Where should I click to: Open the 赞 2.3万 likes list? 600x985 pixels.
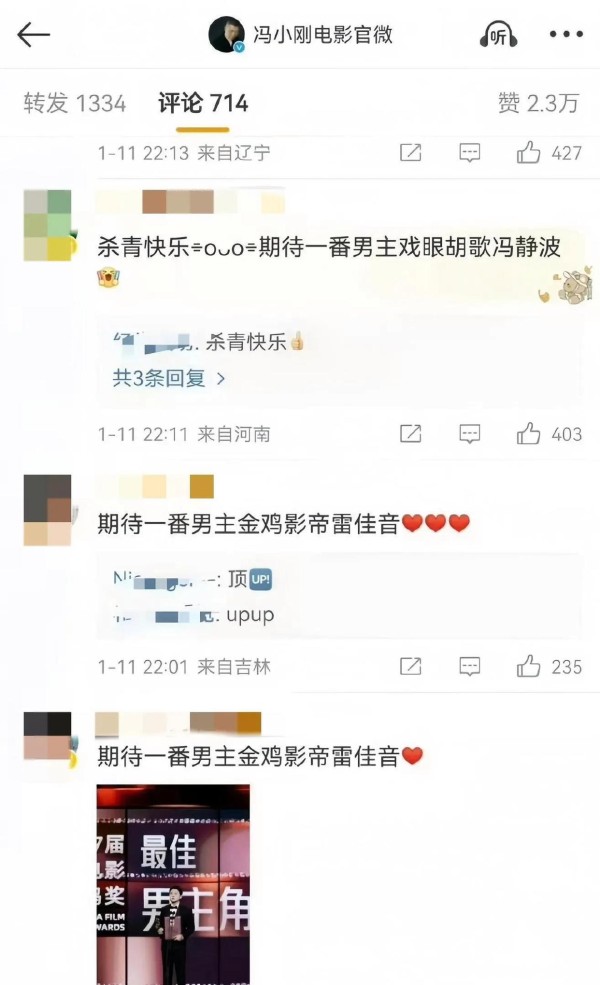(x=538, y=103)
